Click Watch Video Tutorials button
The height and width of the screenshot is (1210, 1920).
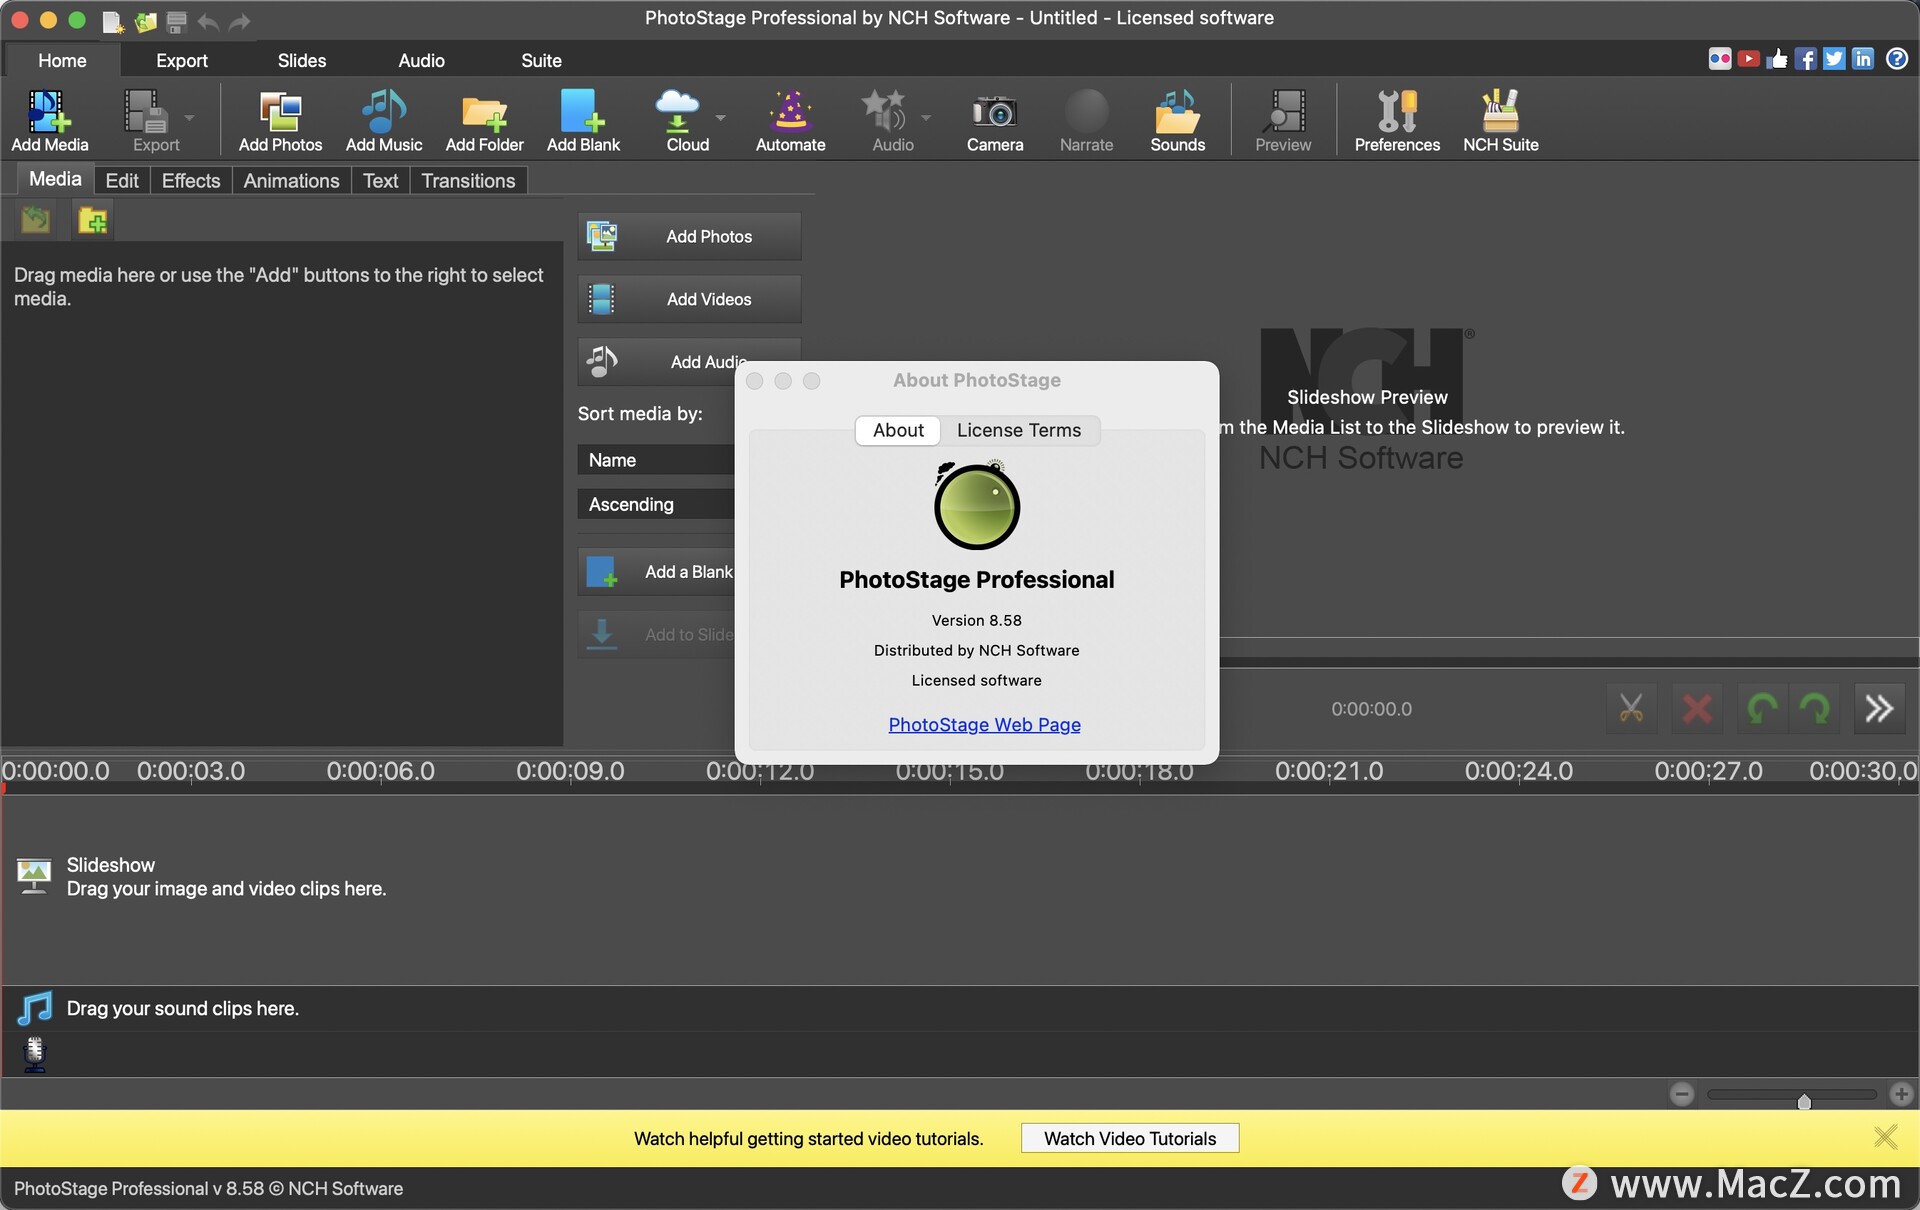coord(1130,1138)
